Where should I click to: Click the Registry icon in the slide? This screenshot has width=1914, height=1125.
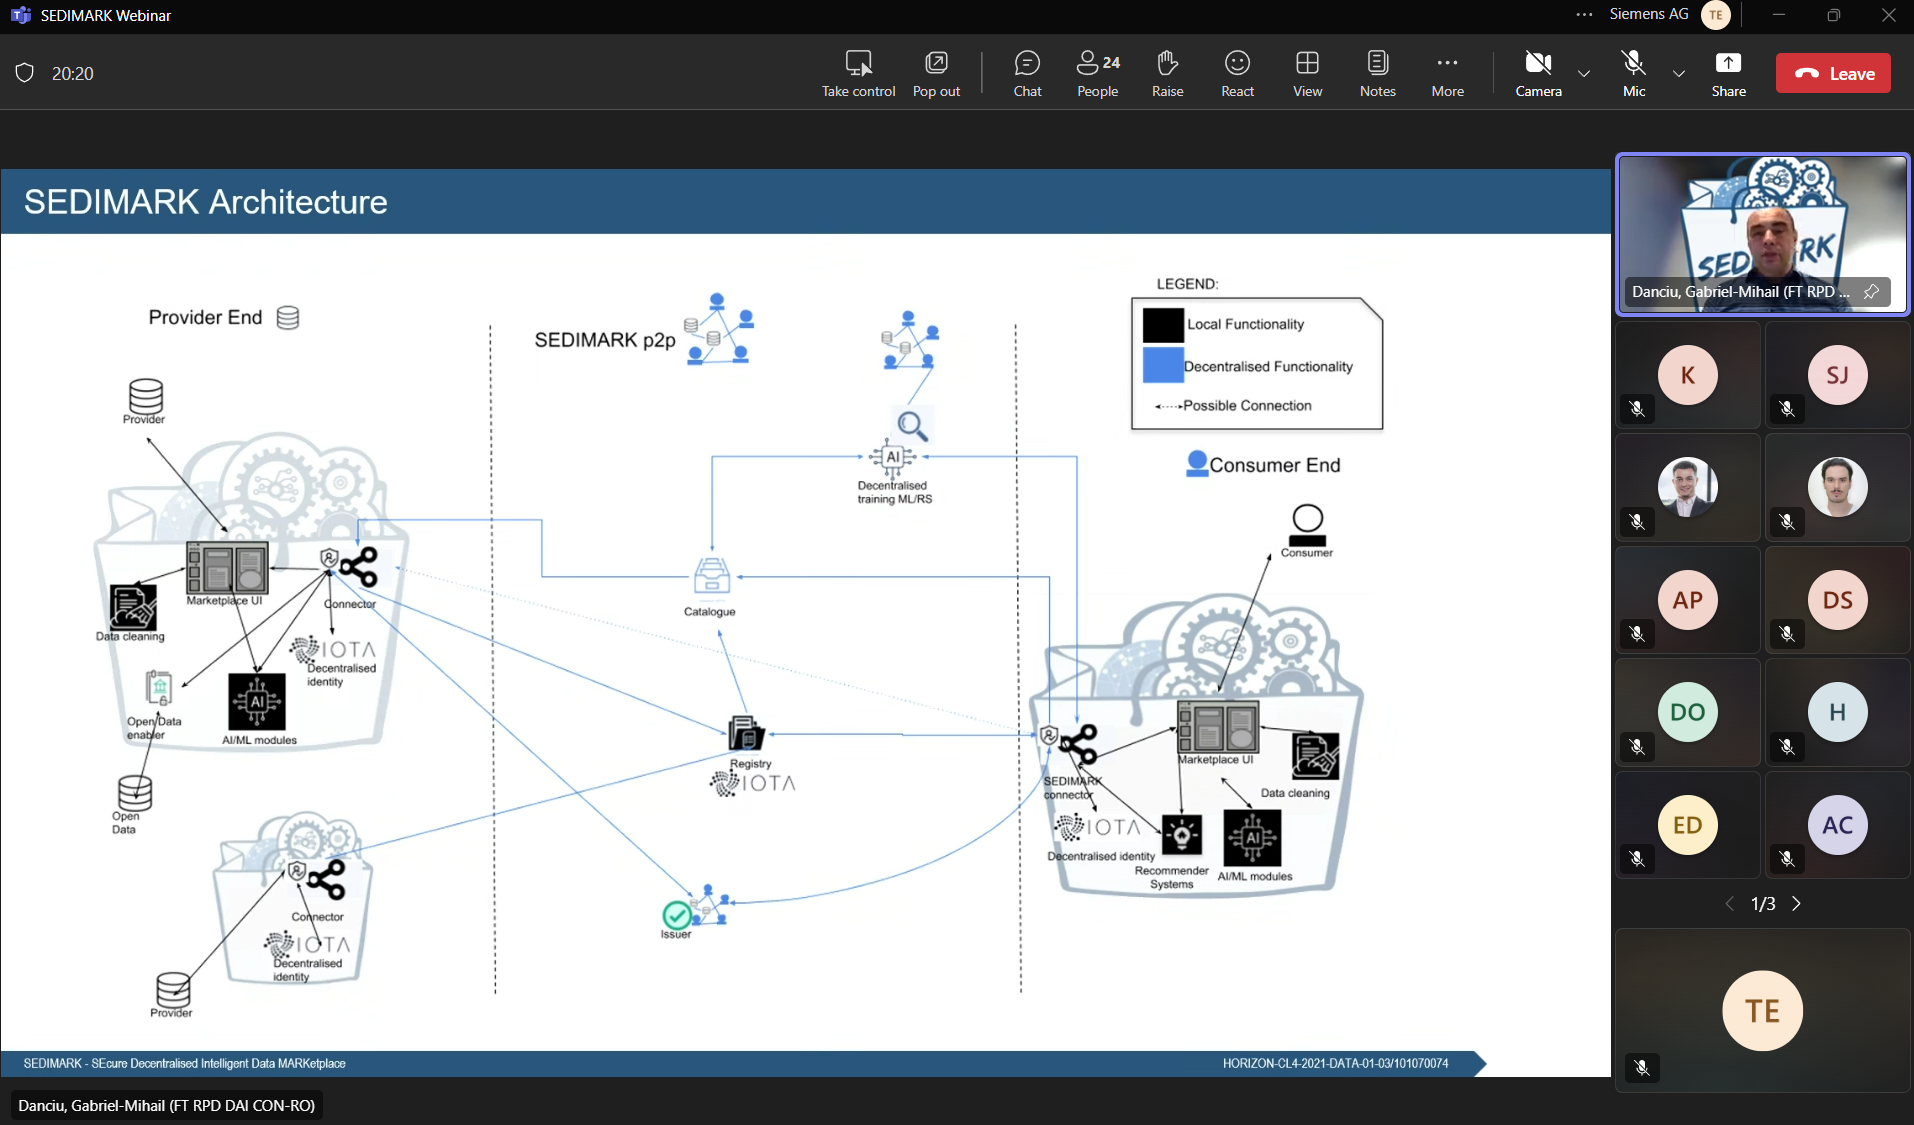746,734
